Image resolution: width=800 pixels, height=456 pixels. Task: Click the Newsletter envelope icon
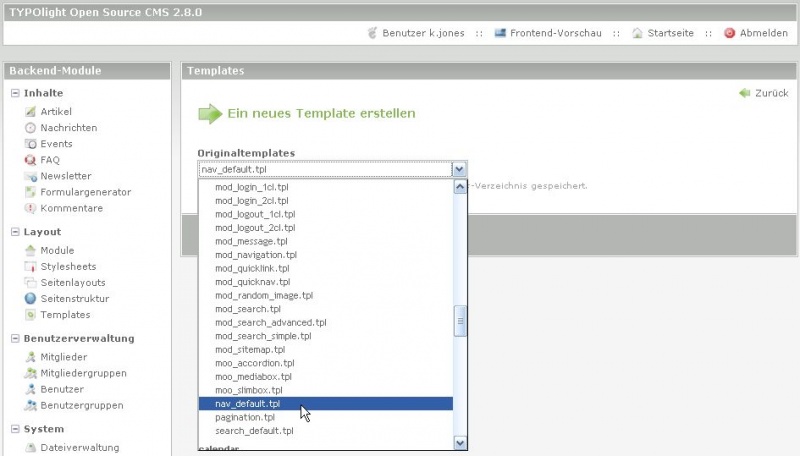30,176
